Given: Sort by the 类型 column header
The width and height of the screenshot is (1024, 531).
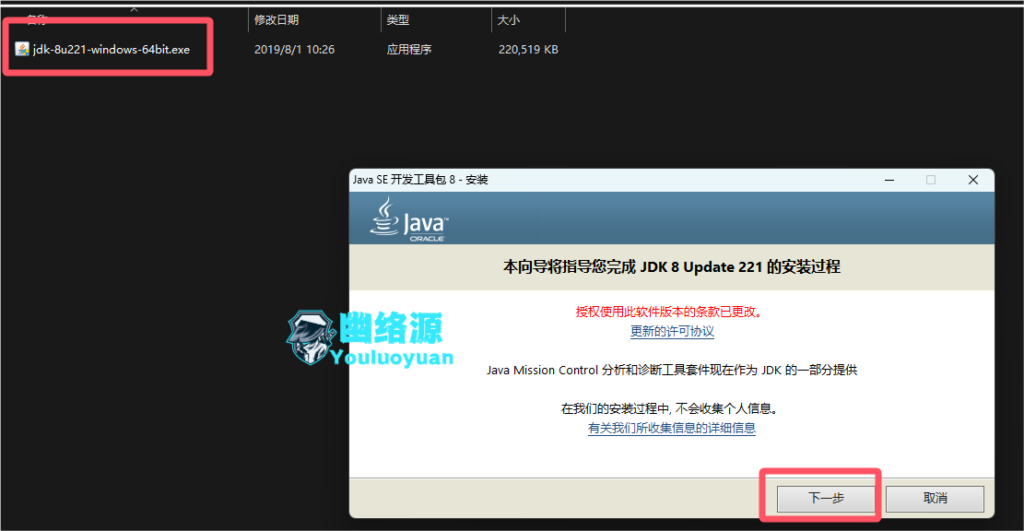Looking at the screenshot, I should pyautogui.click(x=398, y=20).
